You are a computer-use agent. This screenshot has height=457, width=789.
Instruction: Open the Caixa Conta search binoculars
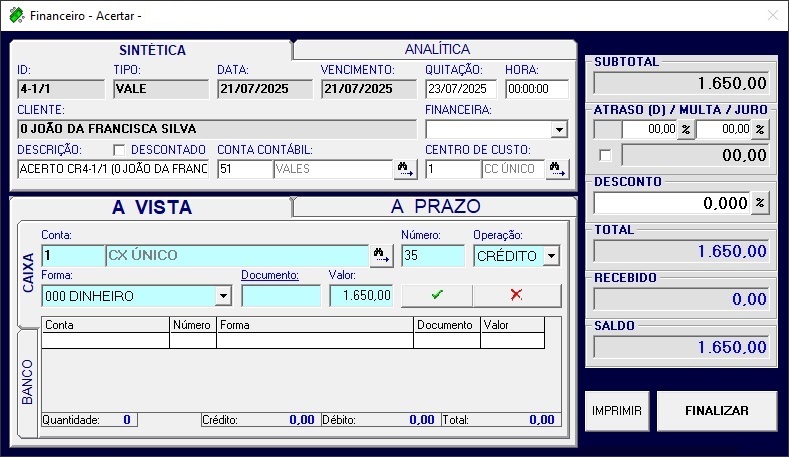point(382,256)
